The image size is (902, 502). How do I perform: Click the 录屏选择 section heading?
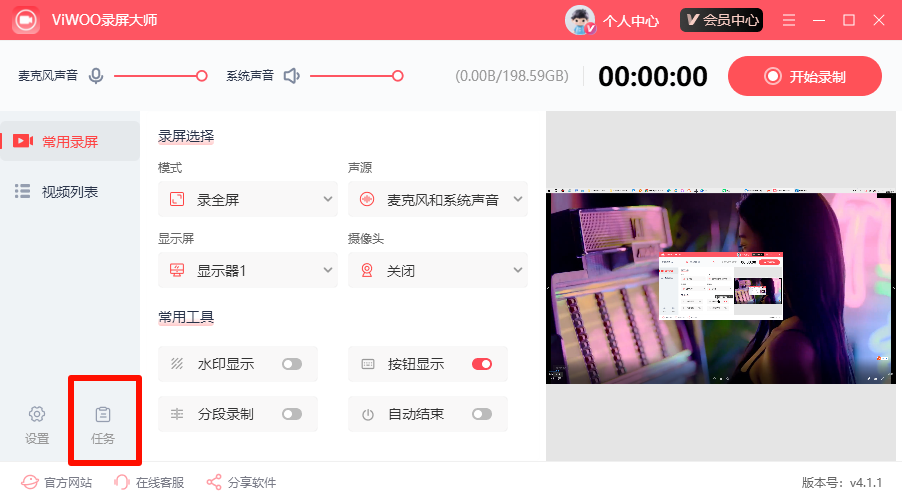186,136
